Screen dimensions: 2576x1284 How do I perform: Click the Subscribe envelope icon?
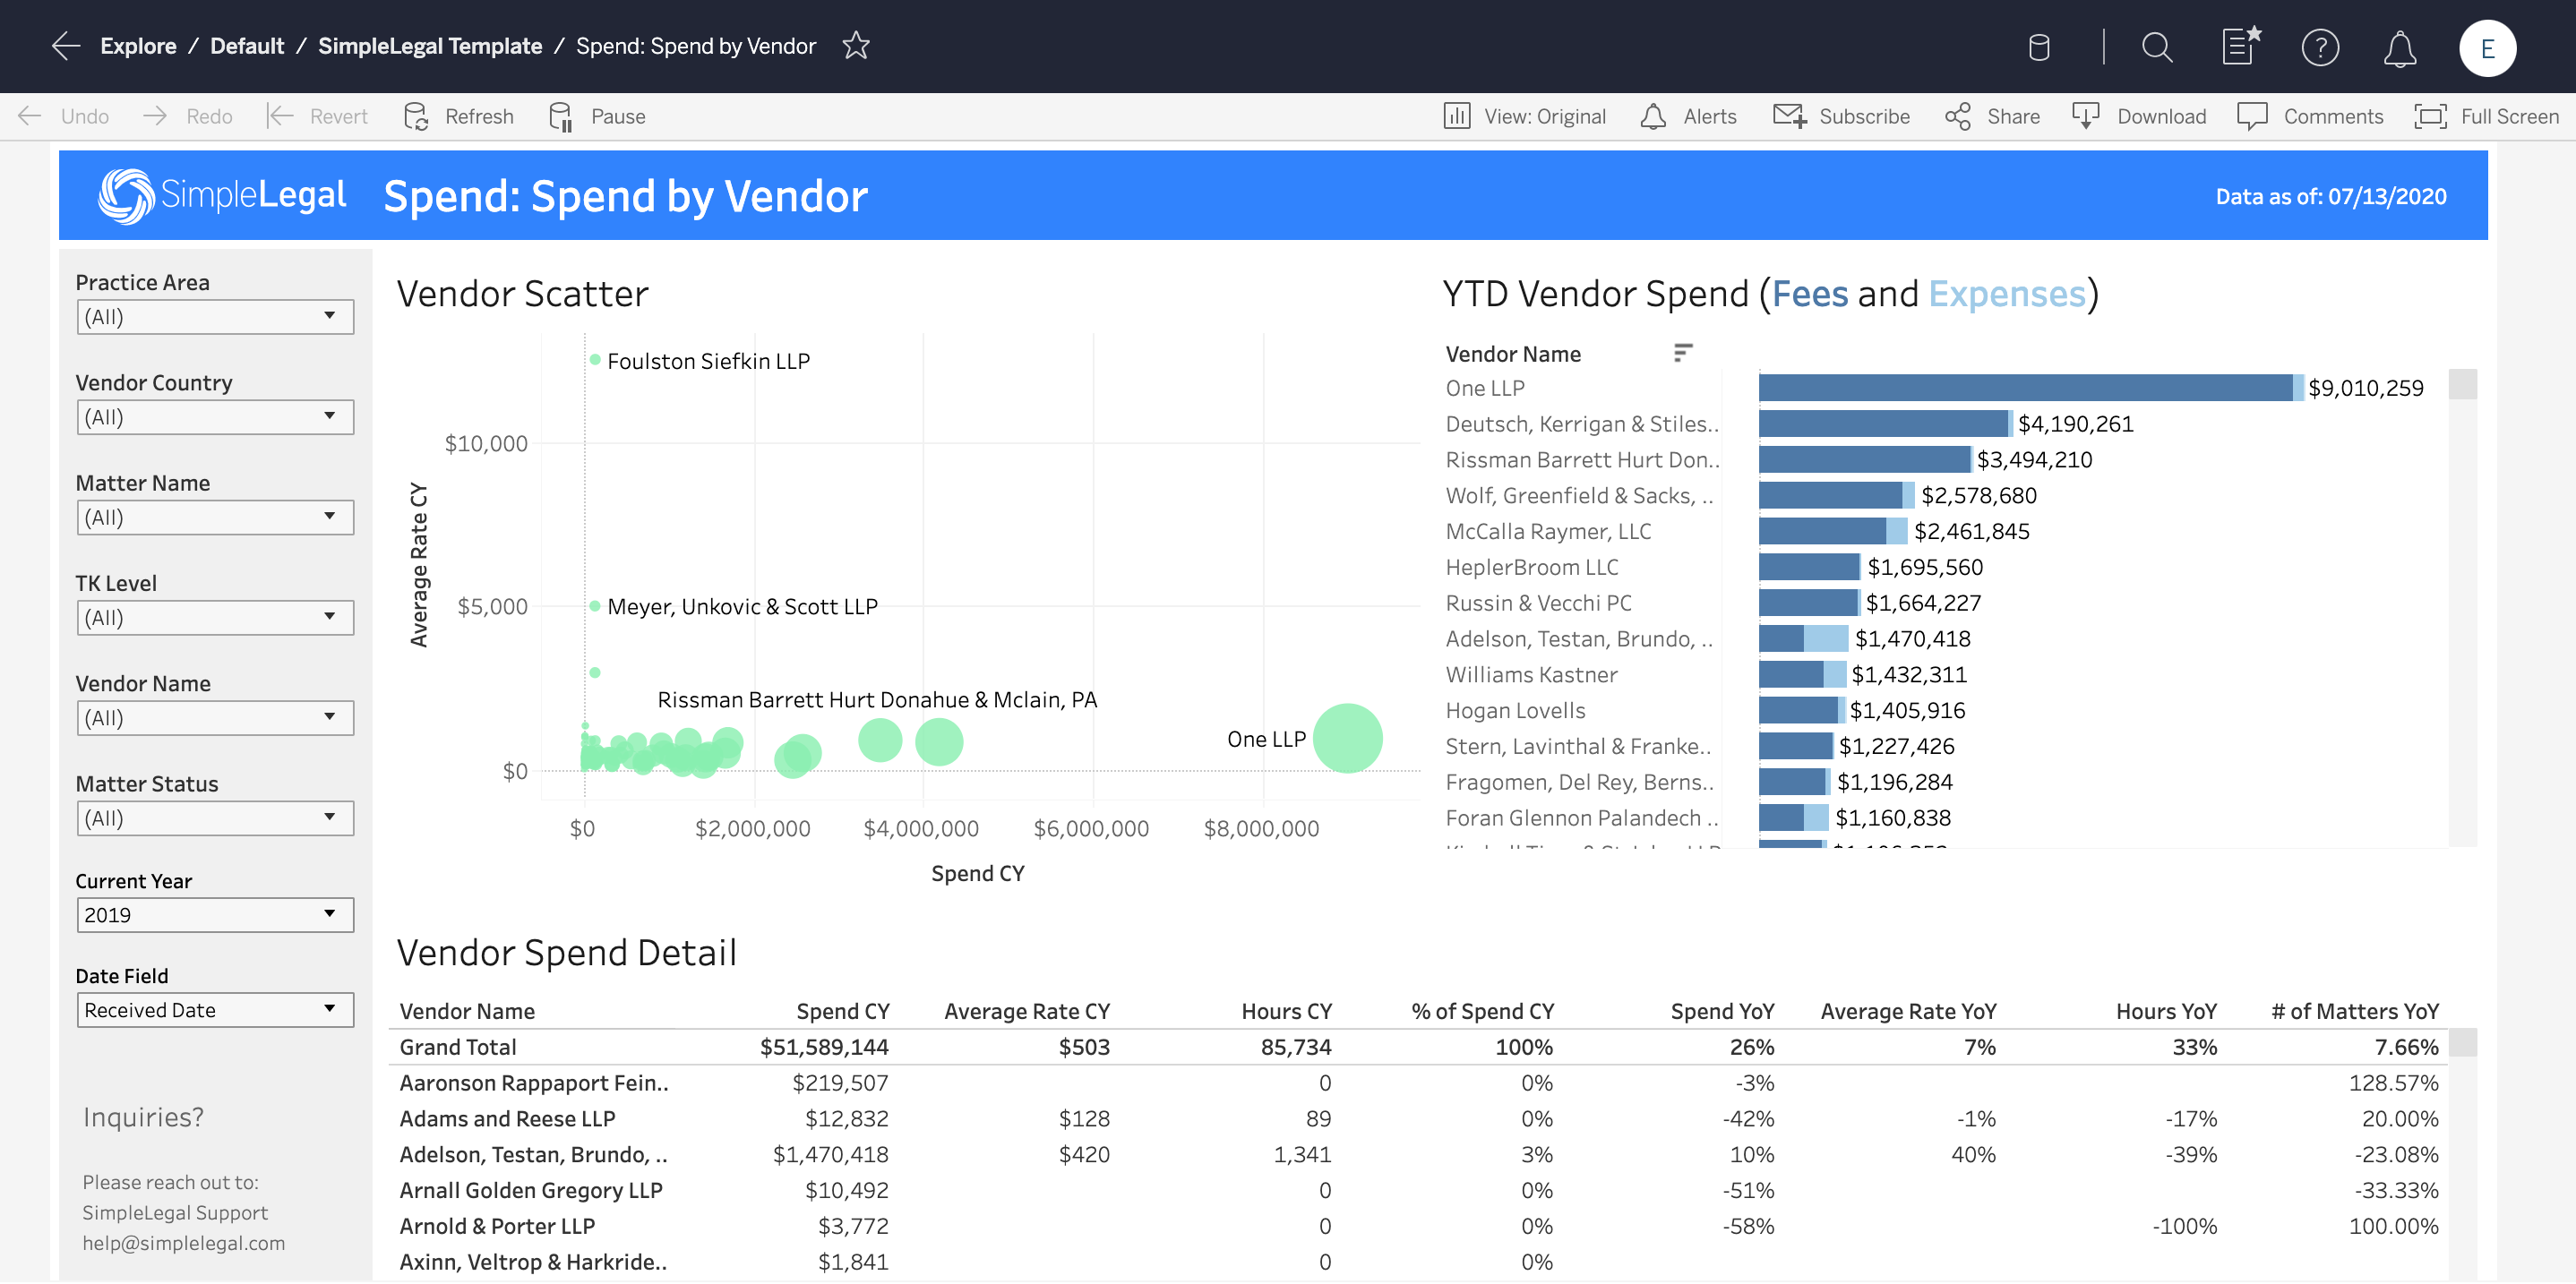click(x=1789, y=116)
